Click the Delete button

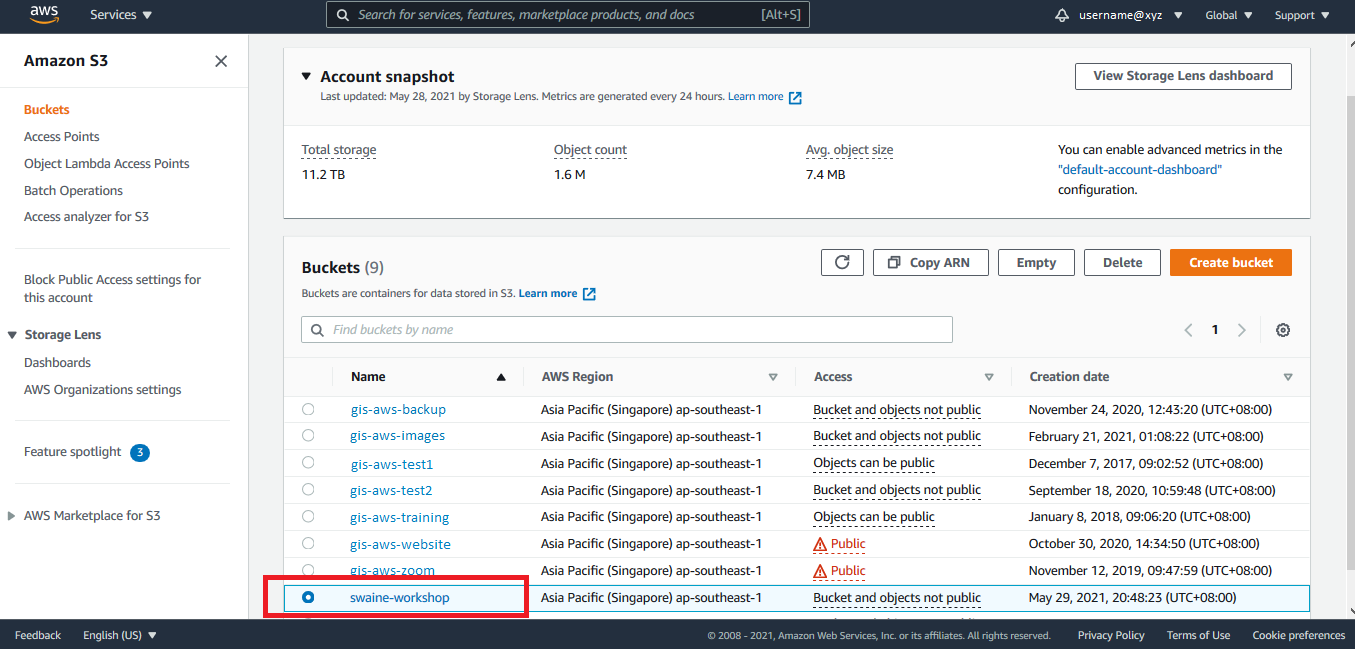click(1122, 262)
